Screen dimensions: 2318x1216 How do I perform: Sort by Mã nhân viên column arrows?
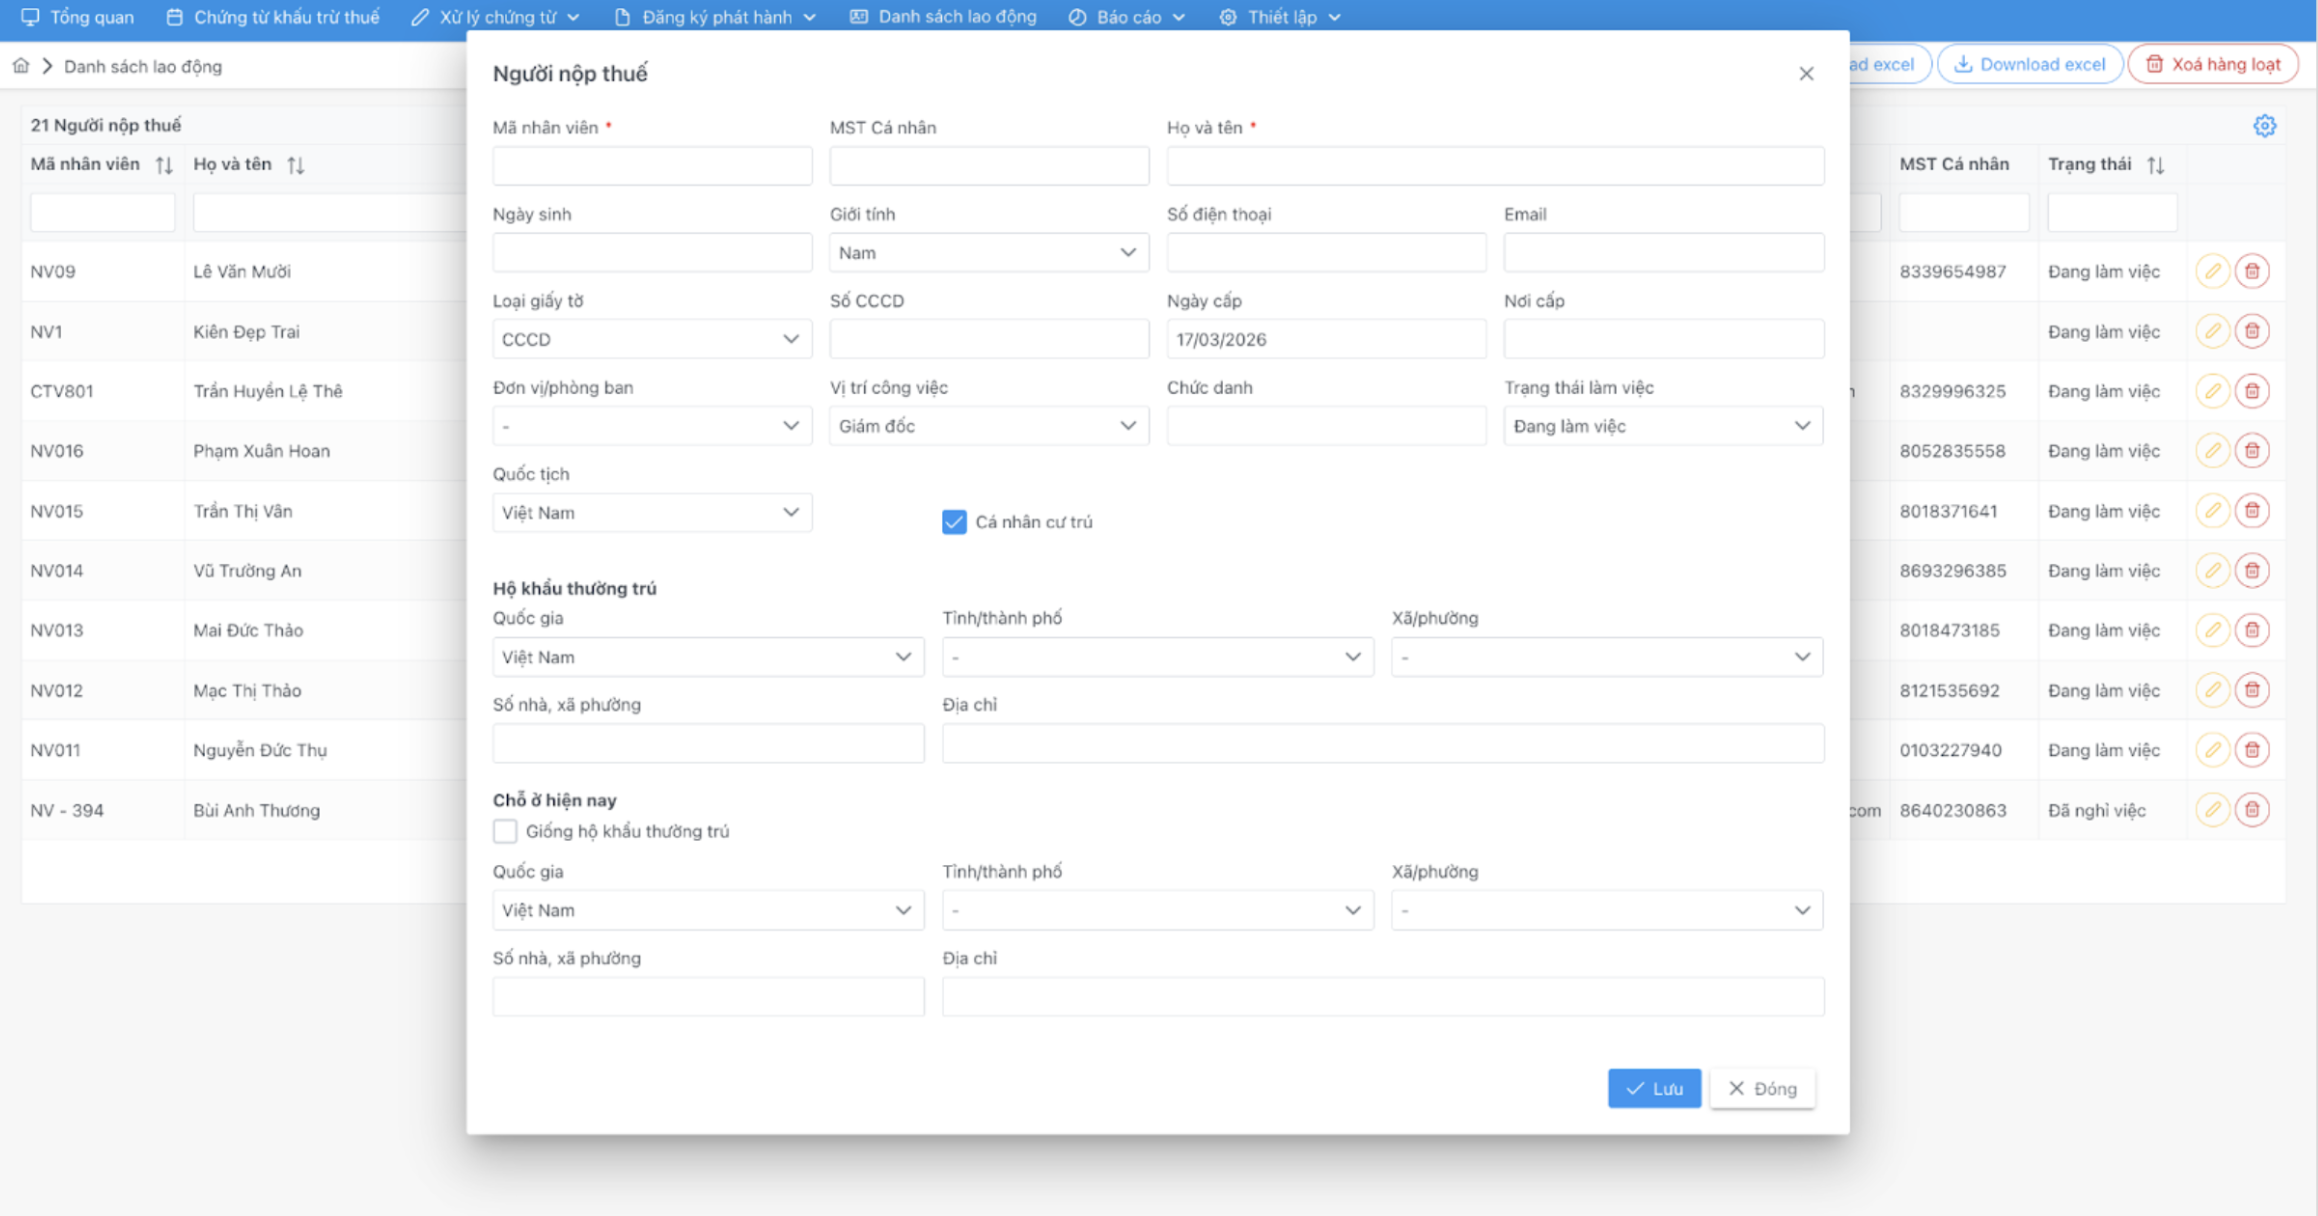[164, 165]
